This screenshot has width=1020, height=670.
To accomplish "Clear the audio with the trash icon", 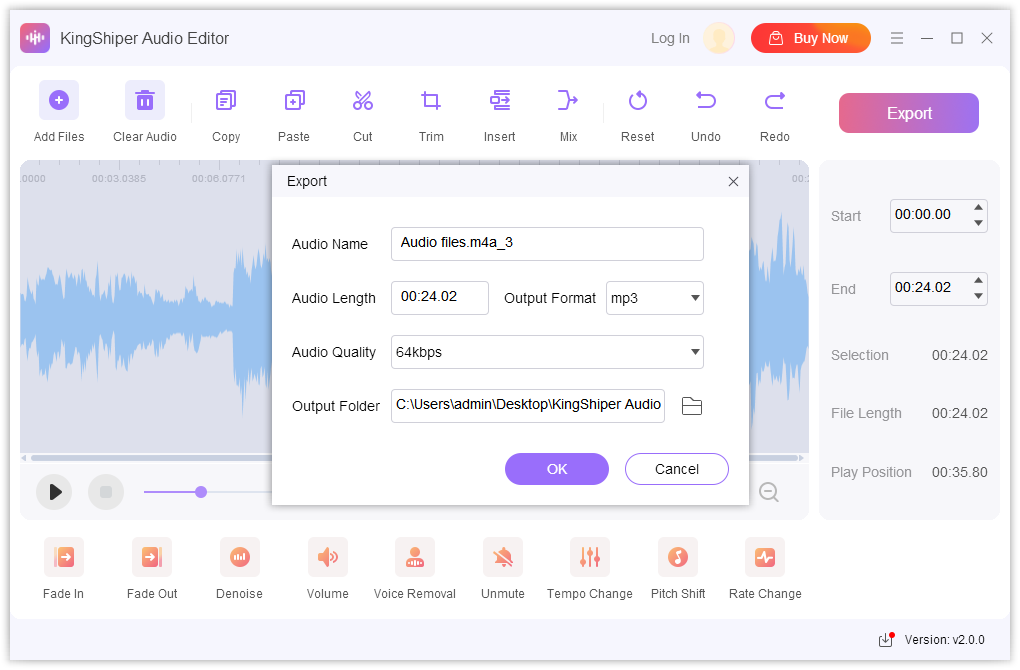I will [144, 100].
